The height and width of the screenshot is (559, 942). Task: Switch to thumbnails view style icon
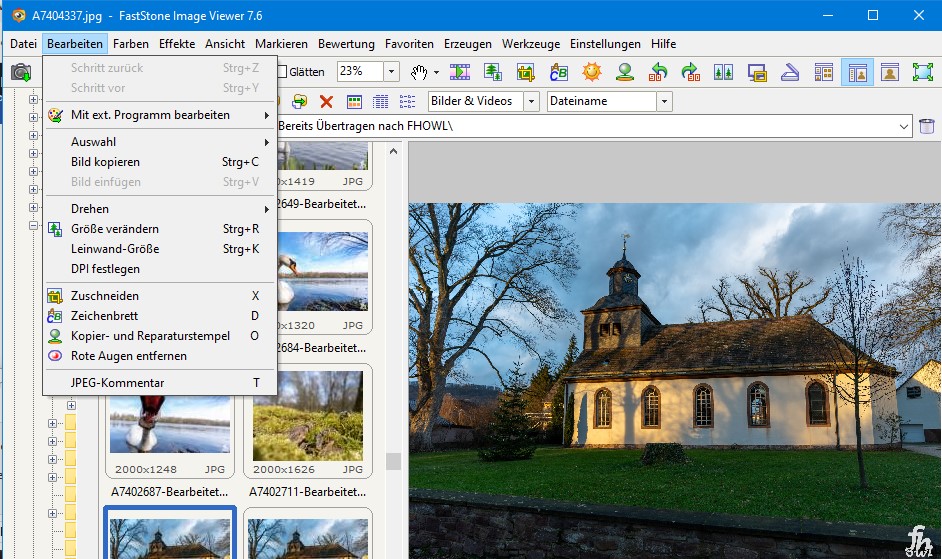tap(354, 102)
